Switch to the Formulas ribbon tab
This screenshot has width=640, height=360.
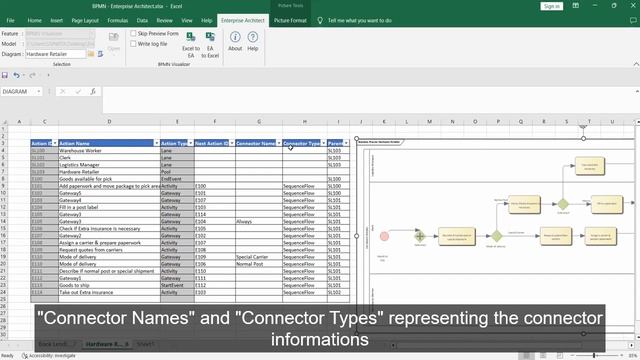(x=118, y=20)
